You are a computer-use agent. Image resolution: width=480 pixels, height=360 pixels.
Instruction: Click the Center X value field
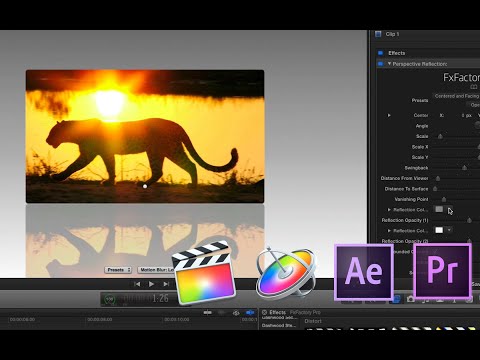466,115
